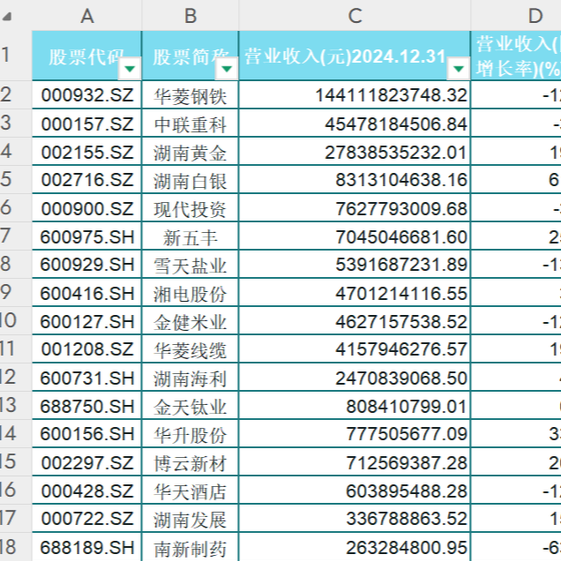561x561 pixels.
Task: Click cell 5391687231.89
Action: point(355,264)
